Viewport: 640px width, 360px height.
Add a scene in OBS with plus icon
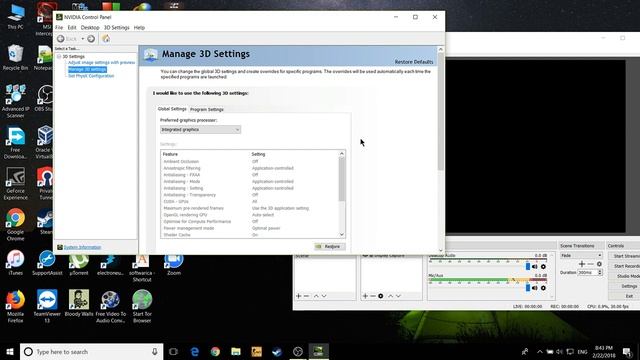click(299, 296)
